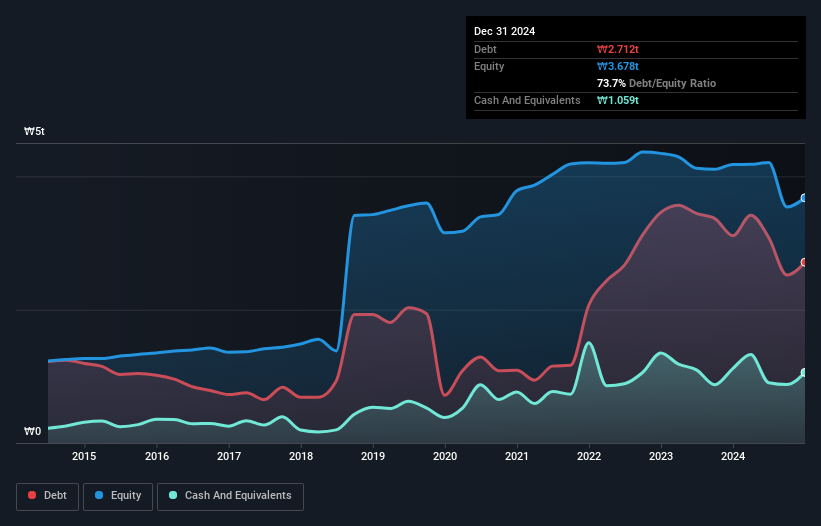Click the 2017 x-axis label
This screenshot has width=821, height=526.
pos(229,456)
